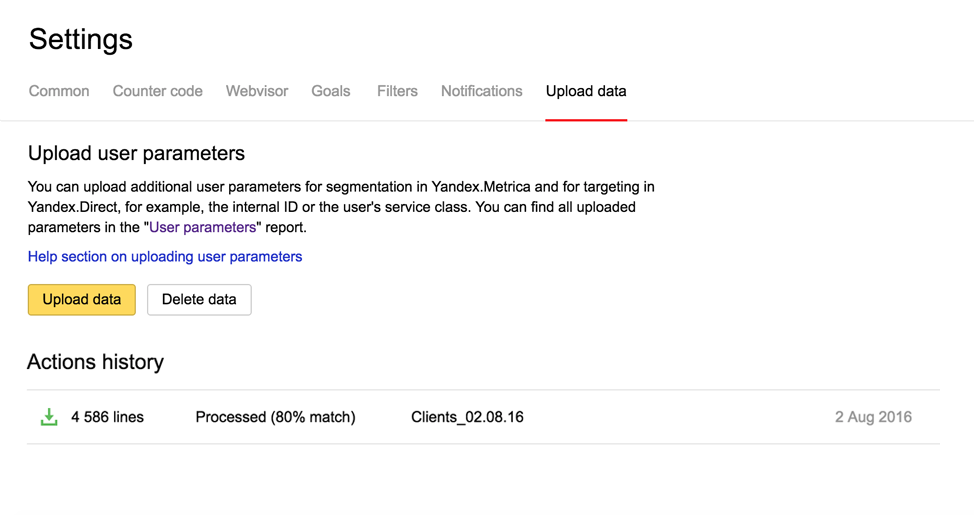Select the Goals tab
Viewport: 974px width, 515px height.
(331, 91)
